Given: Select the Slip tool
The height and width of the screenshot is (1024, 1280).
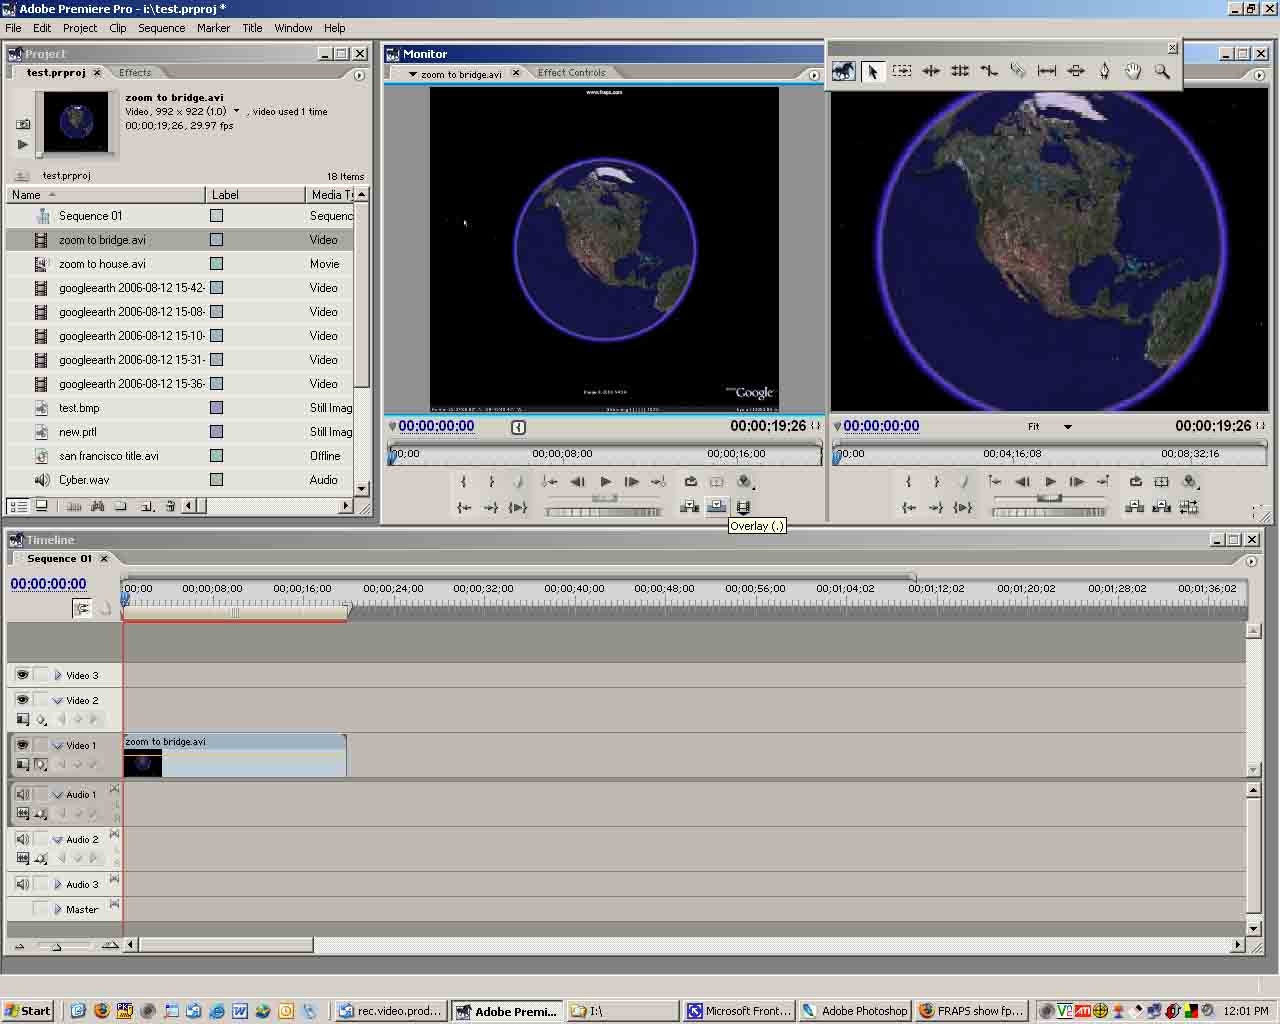Looking at the screenshot, I should [1047, 71].
